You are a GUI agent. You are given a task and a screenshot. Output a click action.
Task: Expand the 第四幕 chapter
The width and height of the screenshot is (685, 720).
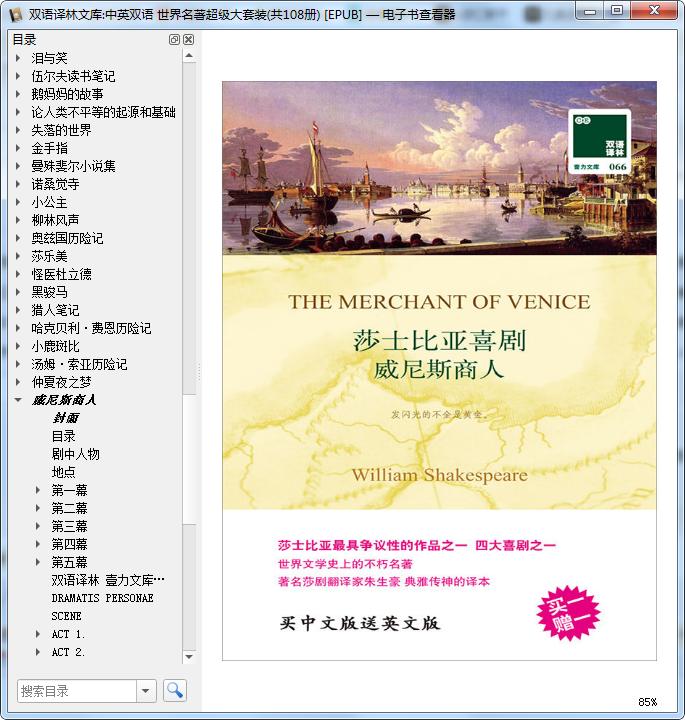(38, 544)
